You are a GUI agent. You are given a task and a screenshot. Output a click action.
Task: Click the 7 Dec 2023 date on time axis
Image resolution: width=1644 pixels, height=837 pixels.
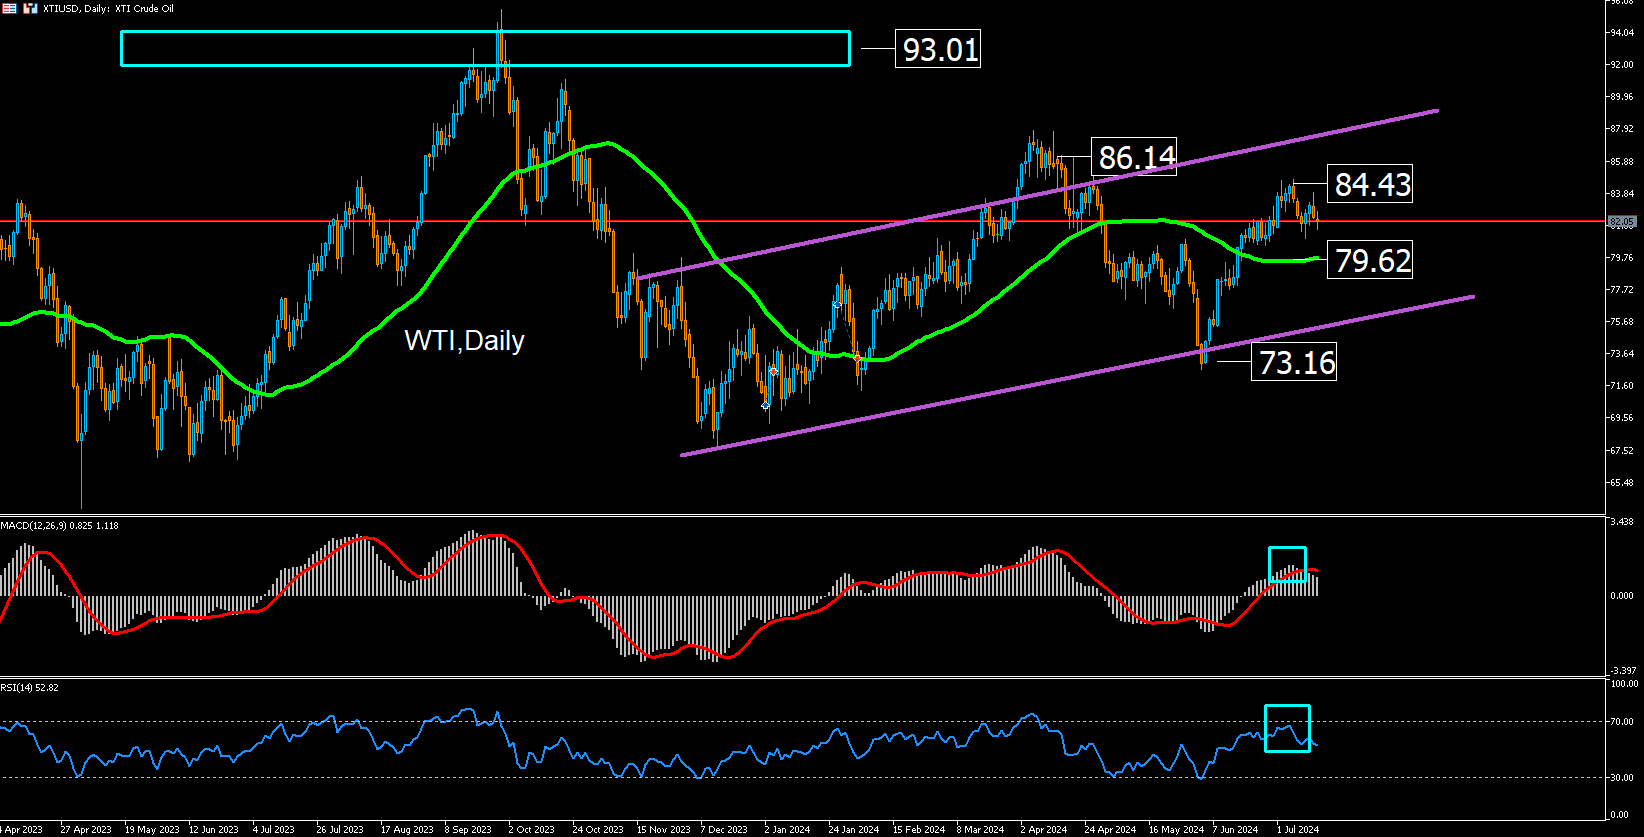pyautogui.click(x=724, y=829)
